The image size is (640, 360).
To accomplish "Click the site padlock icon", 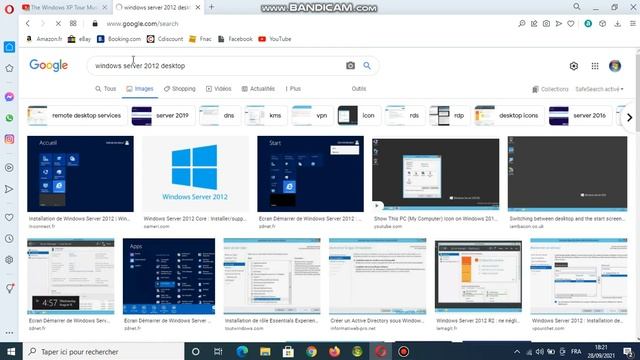I will point(95,24).
